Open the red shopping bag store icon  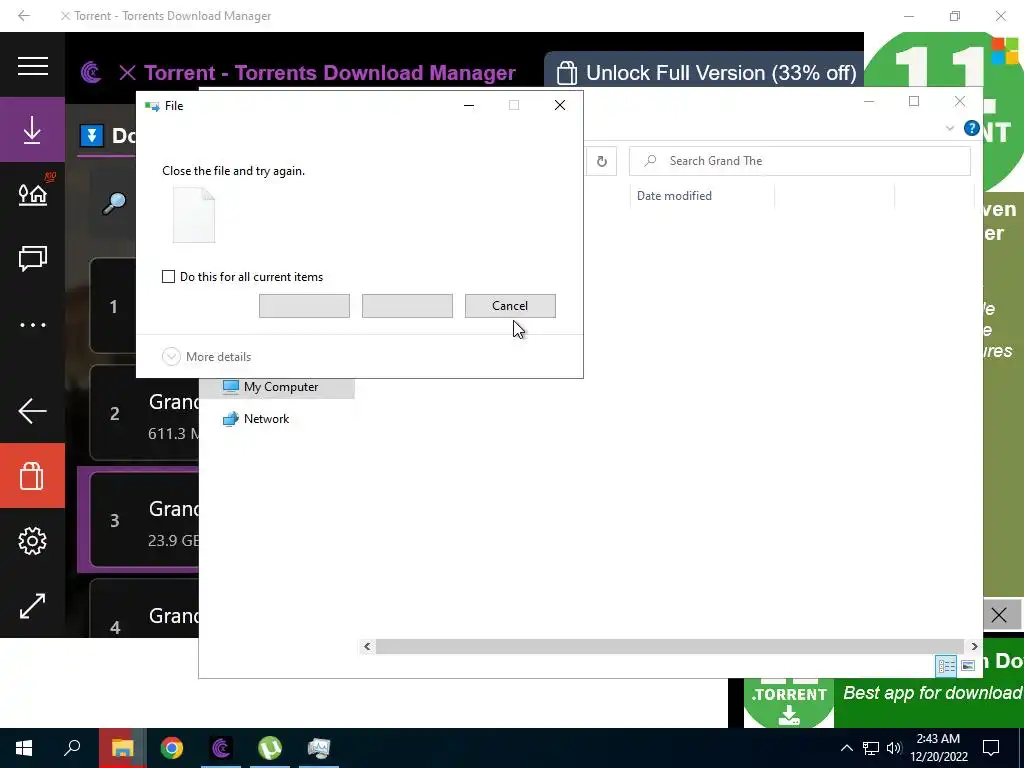[32, 475]
